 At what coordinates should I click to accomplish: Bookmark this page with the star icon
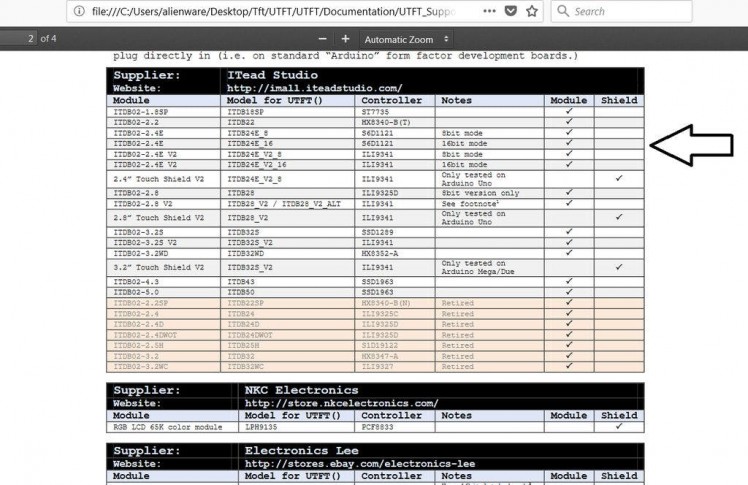coord(532,11)
